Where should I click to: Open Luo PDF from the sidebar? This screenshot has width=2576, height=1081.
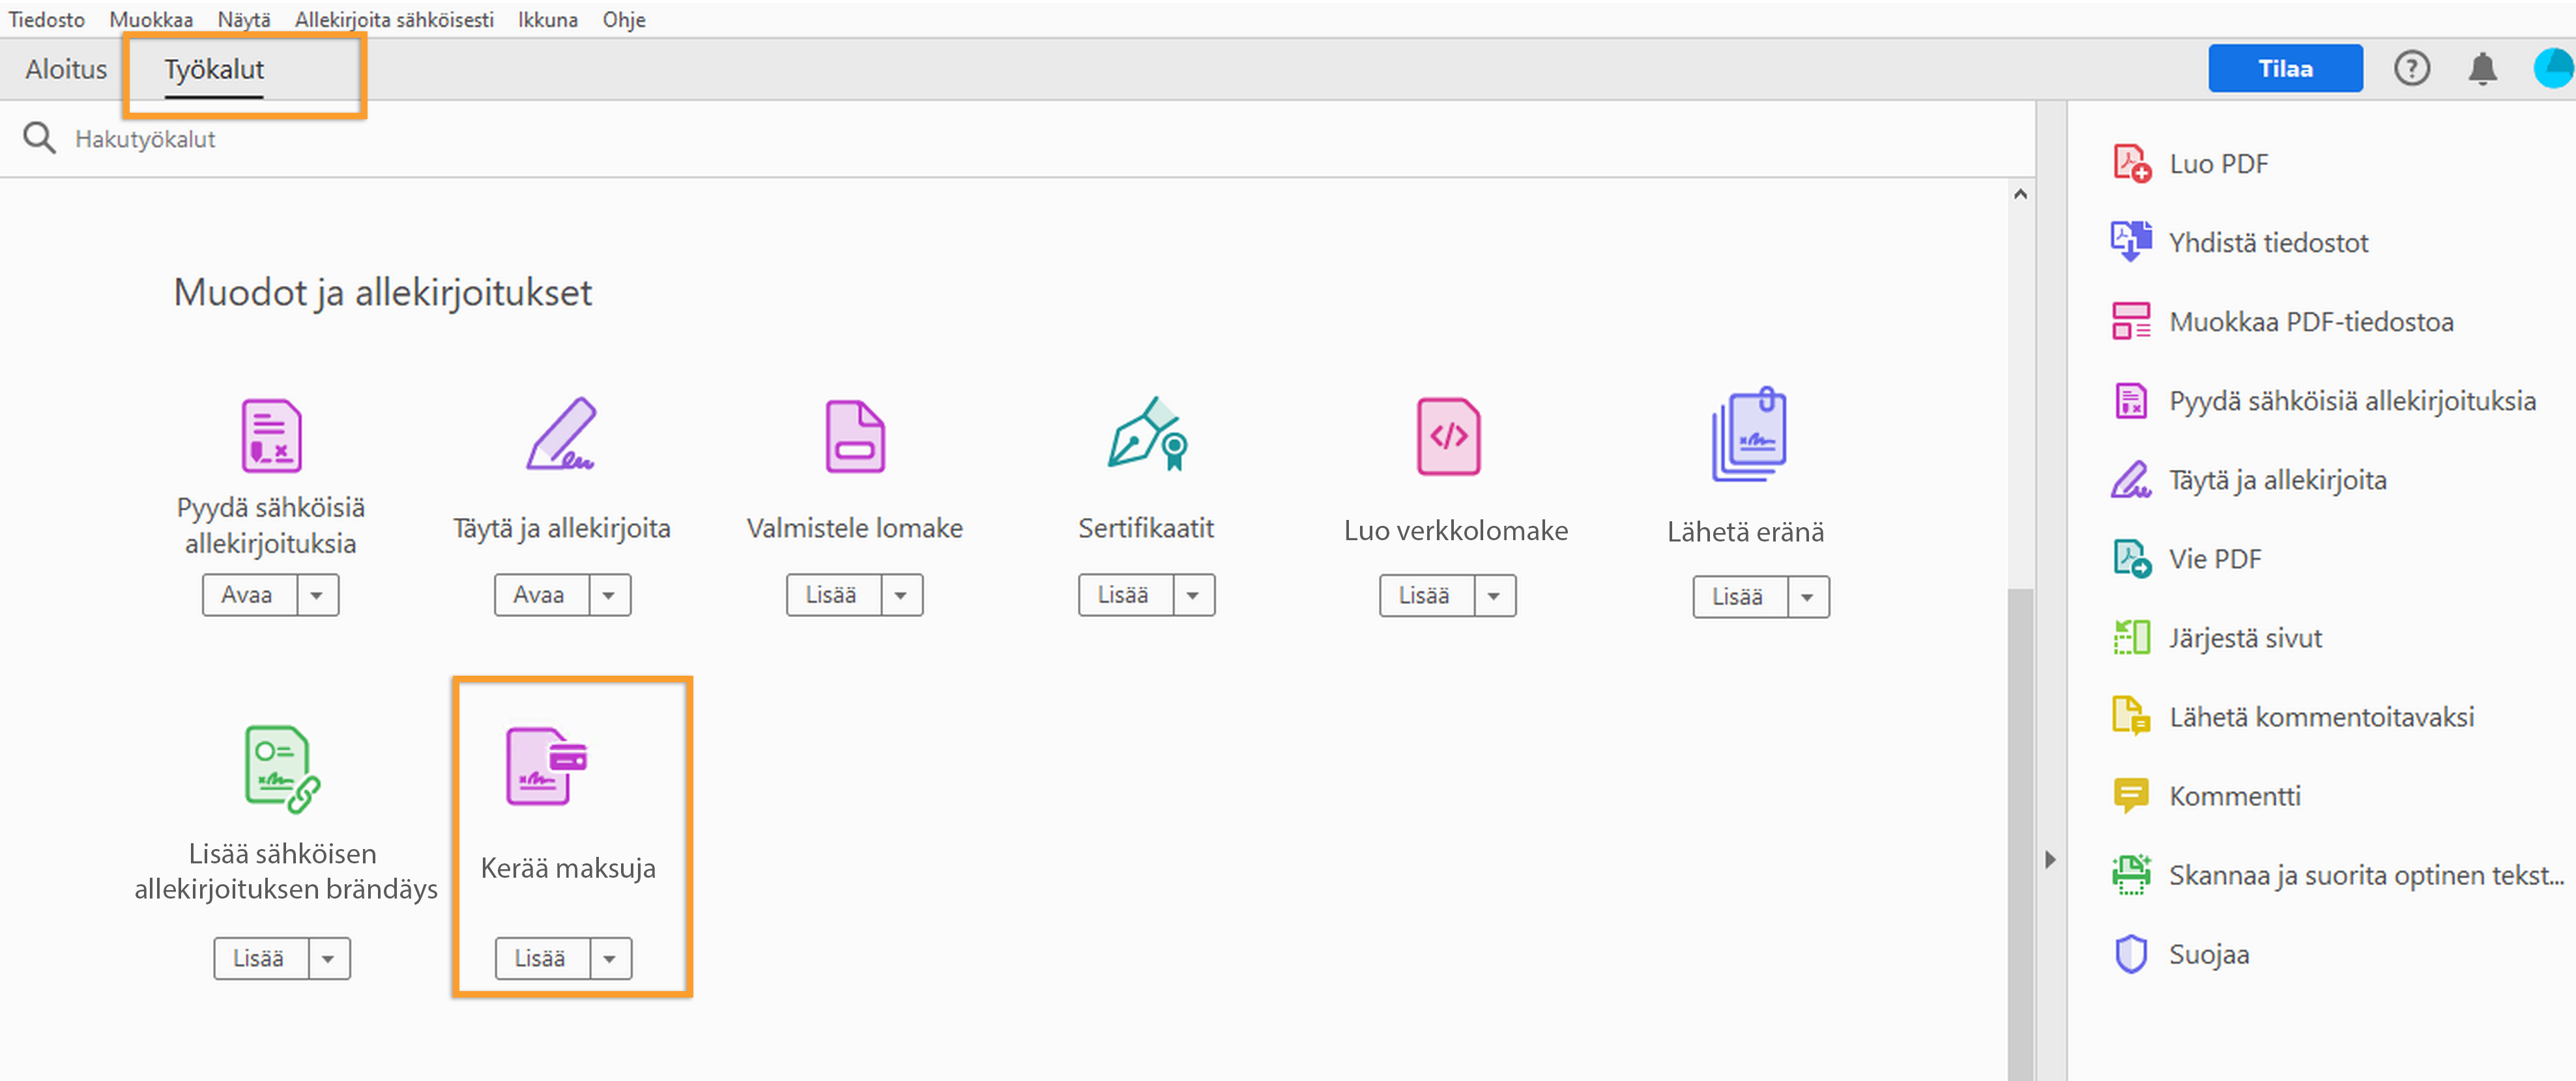tap(2217, 164)
